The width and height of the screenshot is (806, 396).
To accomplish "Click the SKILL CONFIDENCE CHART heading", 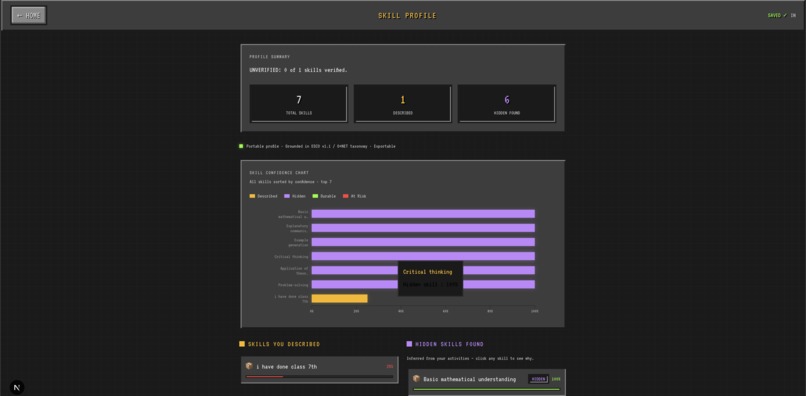I will pyautogui.click(x=279, y=173).
